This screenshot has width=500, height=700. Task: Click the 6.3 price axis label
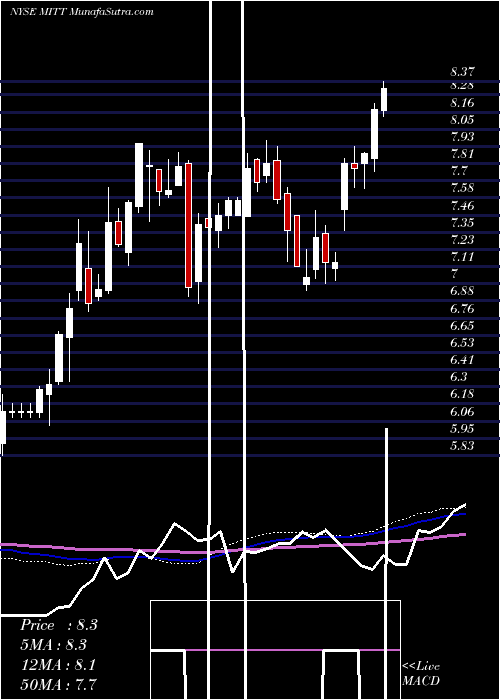click(x=459, y=377)
